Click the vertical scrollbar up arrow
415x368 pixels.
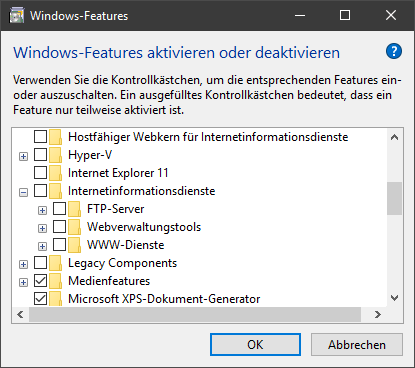coord(394,137)
